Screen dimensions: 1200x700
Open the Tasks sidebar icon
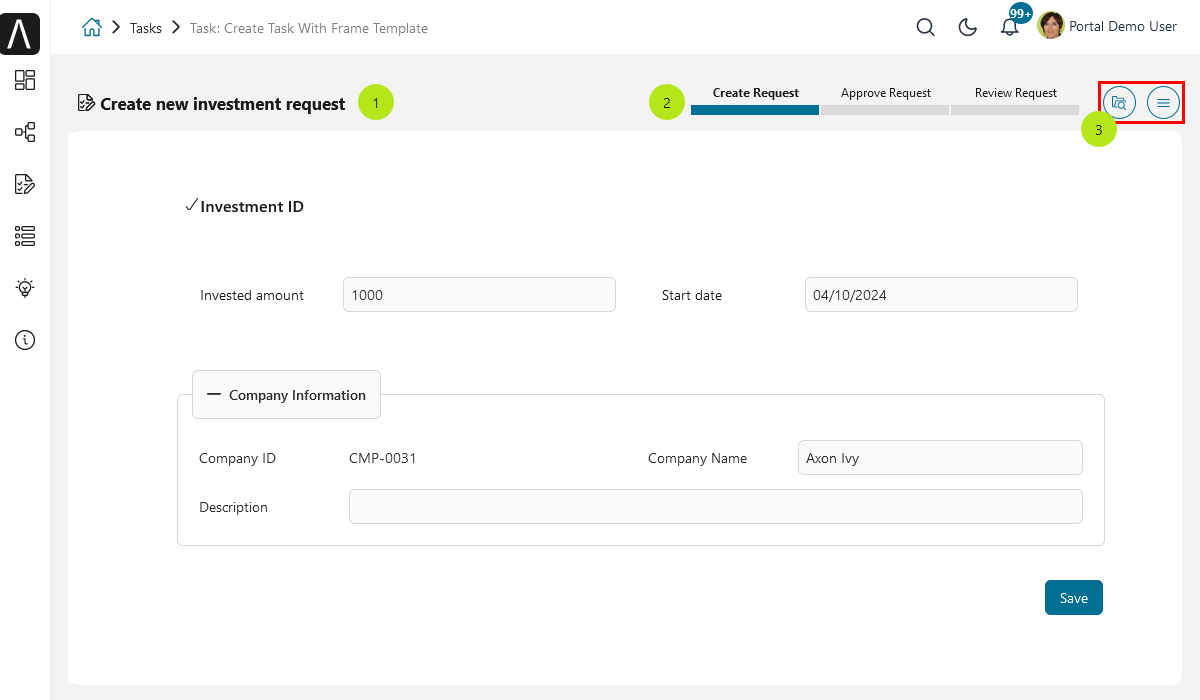click(x=25, y=184)
